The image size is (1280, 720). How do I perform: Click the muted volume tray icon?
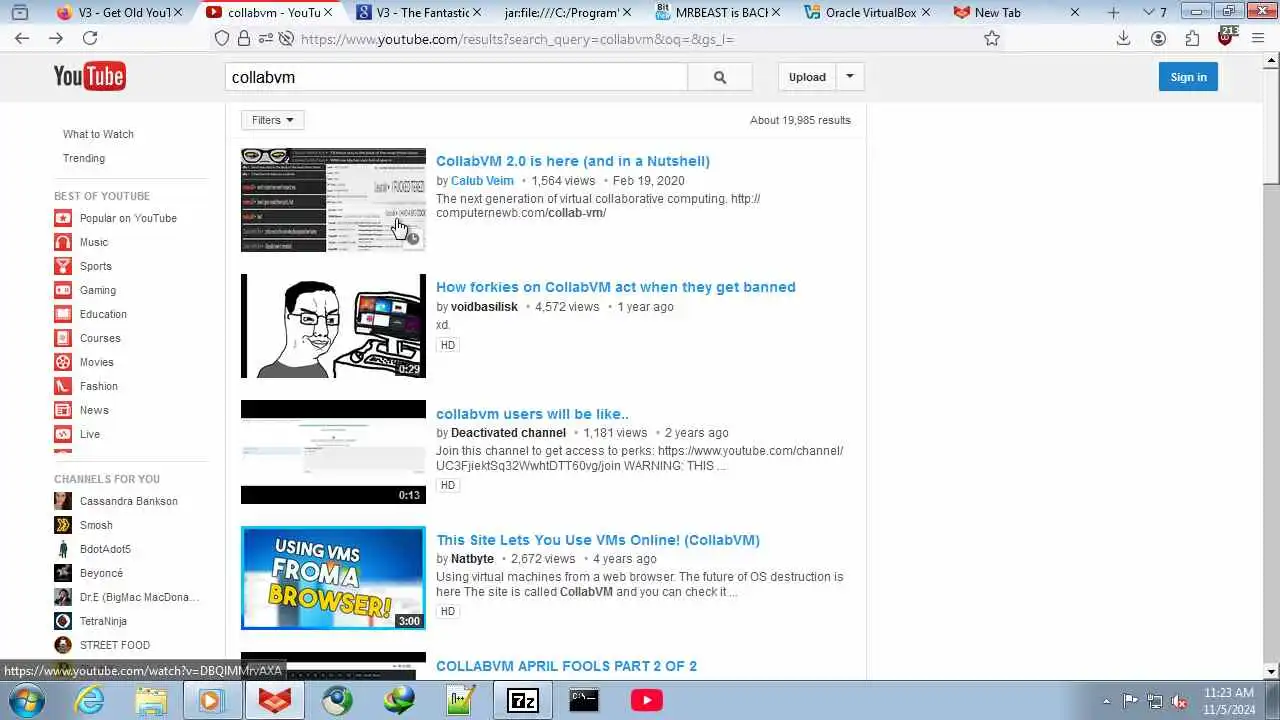tap(1179, 701)
